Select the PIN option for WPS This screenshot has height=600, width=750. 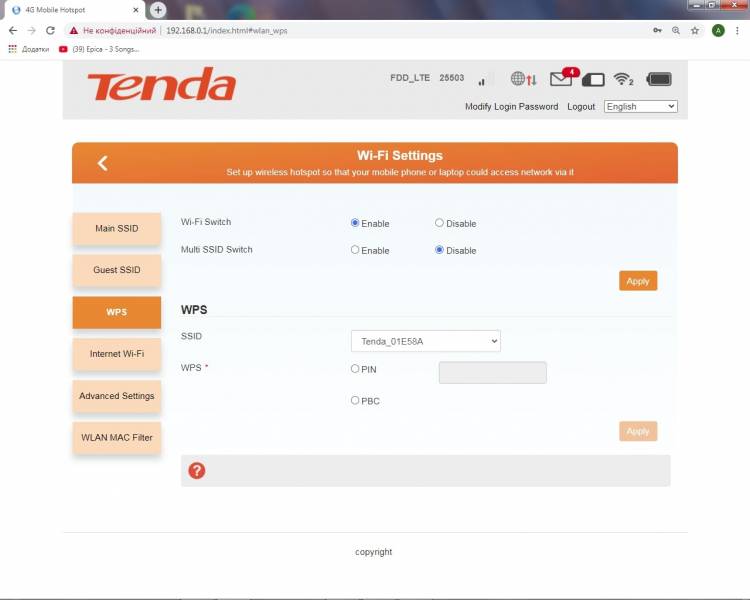click(355, 369)
